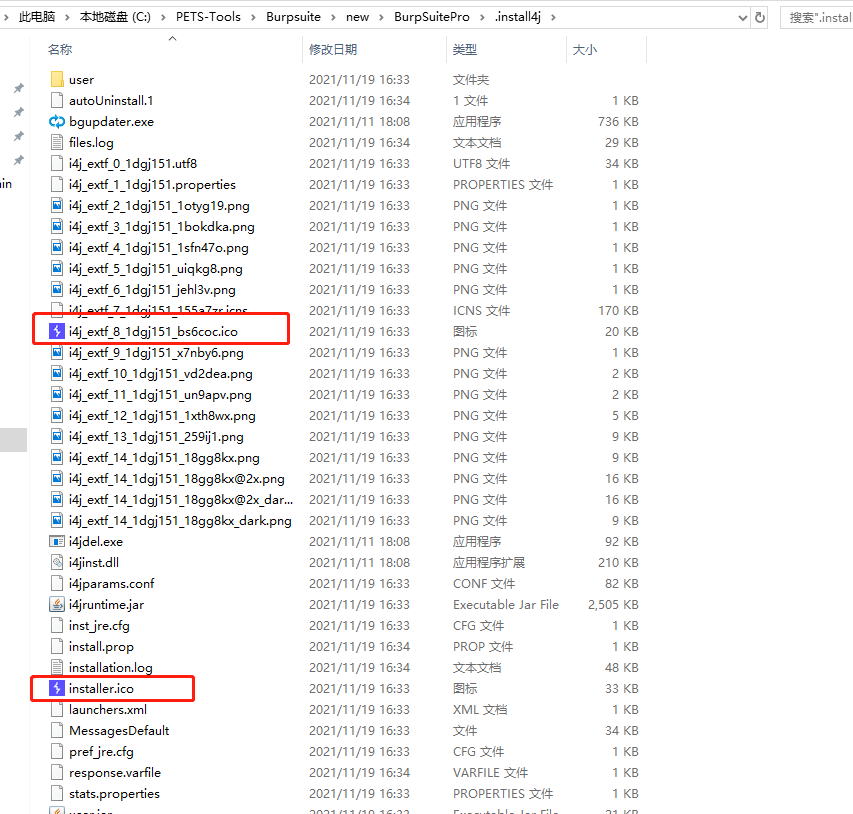The width and height of the screenshot is (853, 814).
Task: Click the i4j_extf_5_1dgj151_uiqkg8.png image icon
Action: pyautogui.click(x=57, y=269)
